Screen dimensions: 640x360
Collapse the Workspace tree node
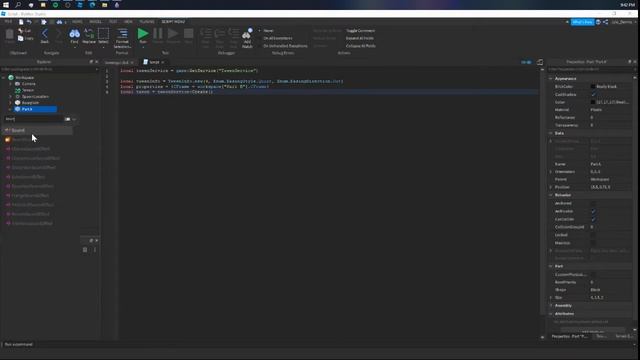click(4, 78)
